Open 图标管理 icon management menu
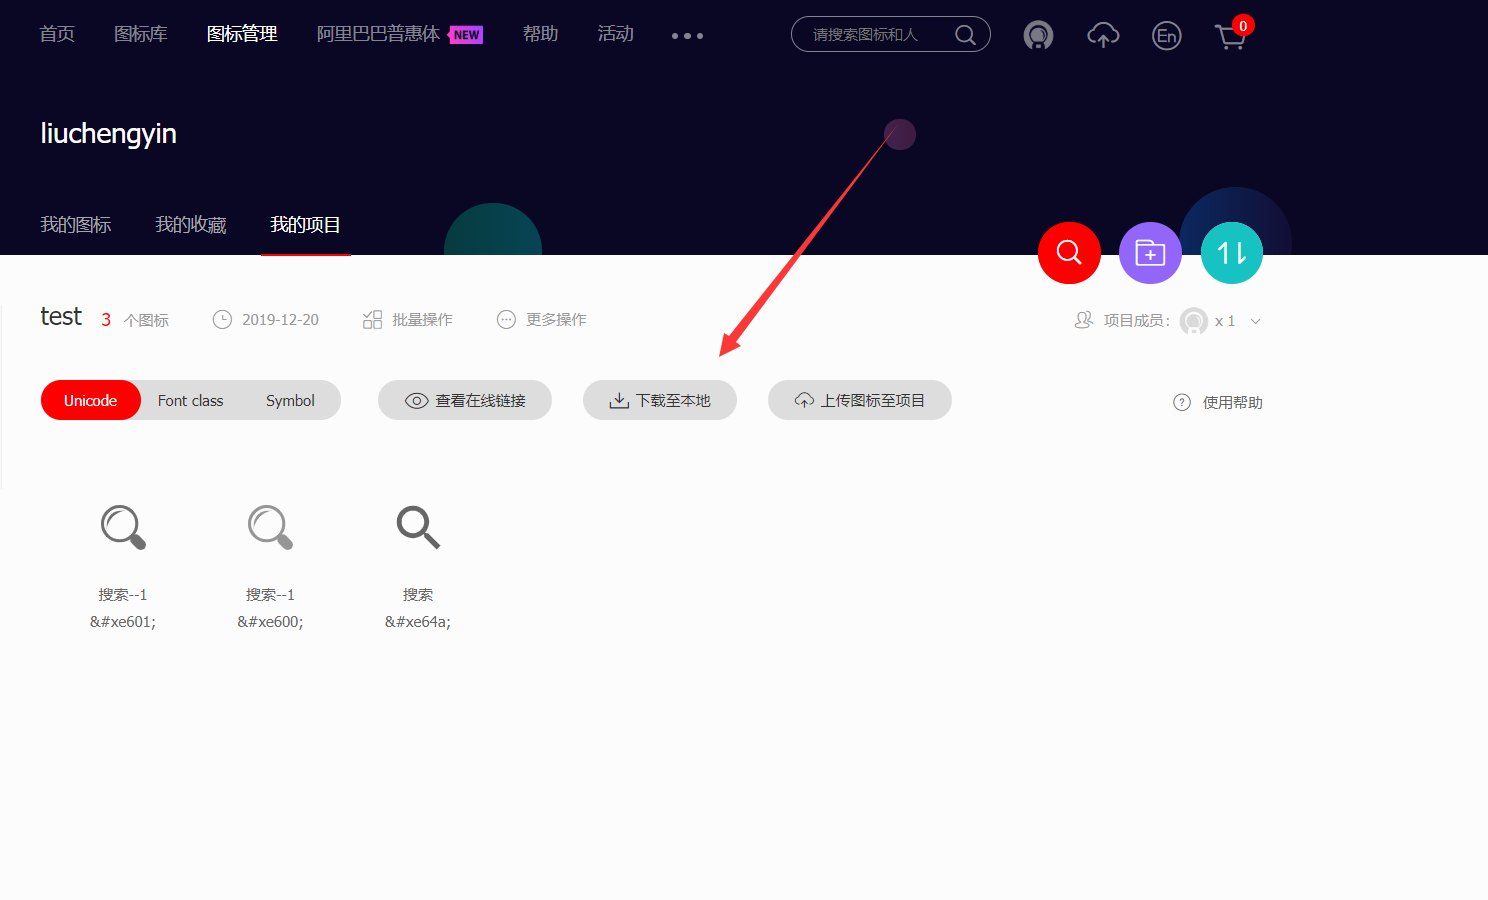The width and height of the screenshot is (1488, 900). pyautogui.click(x=242, y=34)
